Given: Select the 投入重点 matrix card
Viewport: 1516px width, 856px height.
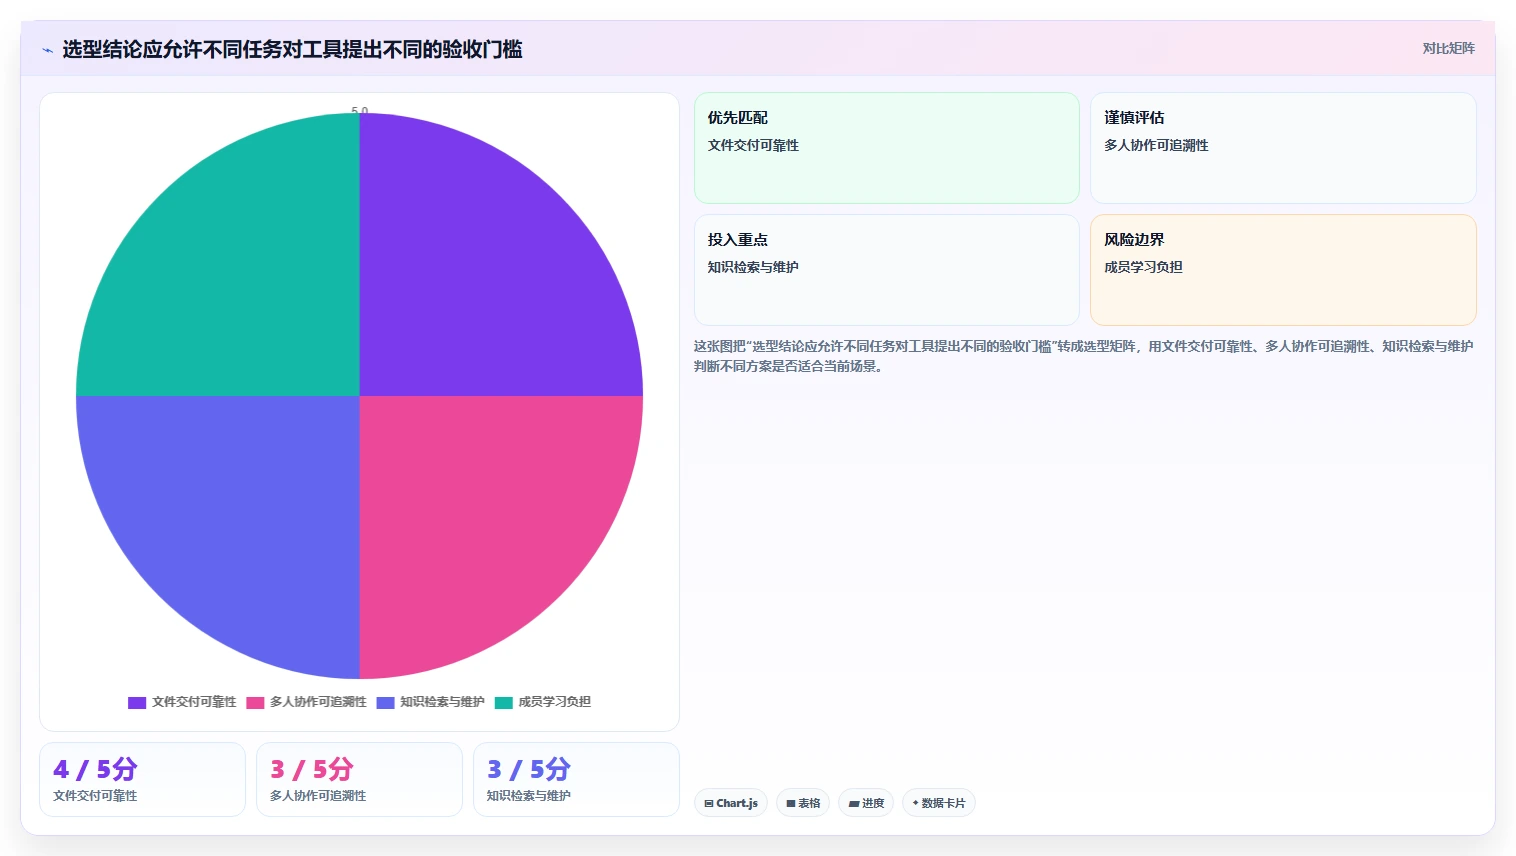Looking at the screenshot, I should click(x=887, y=270).
